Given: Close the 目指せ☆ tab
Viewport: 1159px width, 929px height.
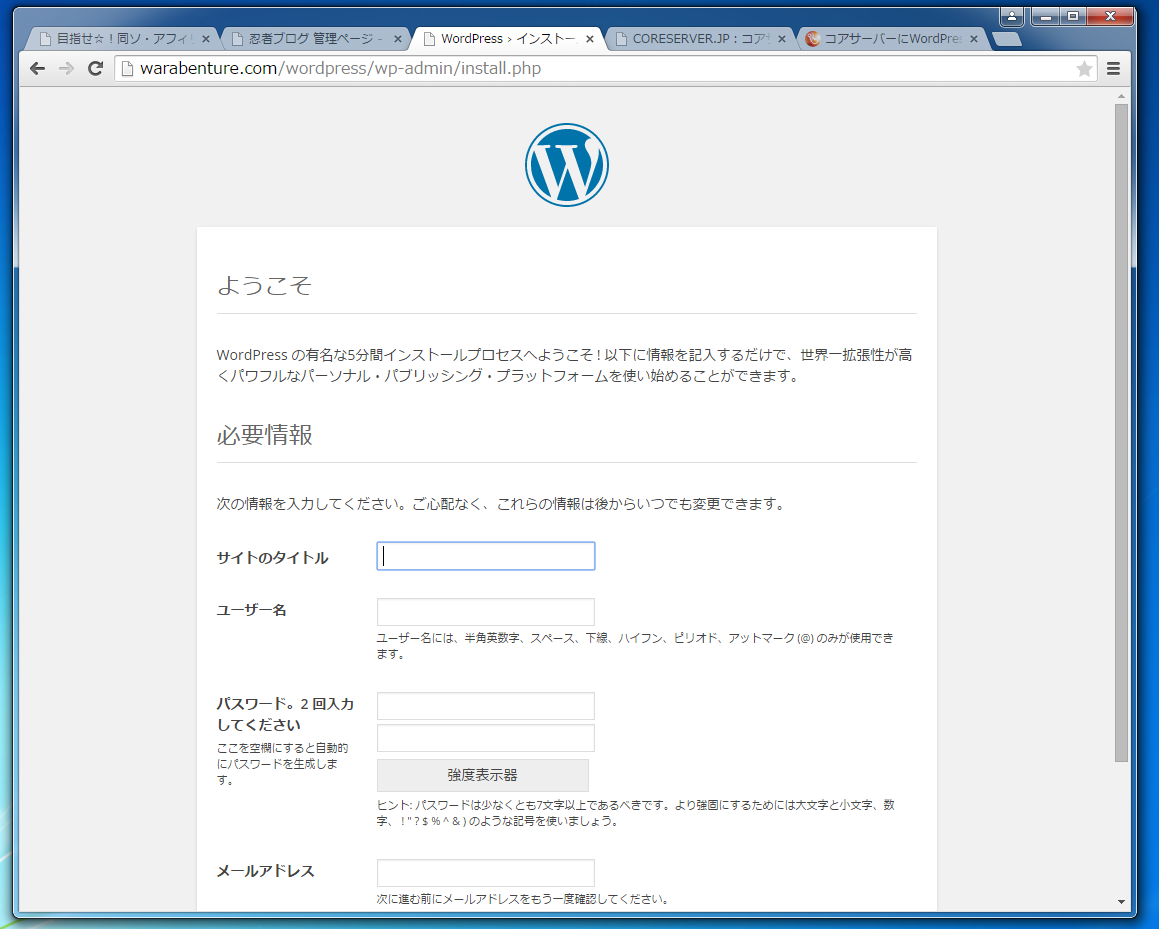Looking at the screenshot, I should (x=205, y=39).
